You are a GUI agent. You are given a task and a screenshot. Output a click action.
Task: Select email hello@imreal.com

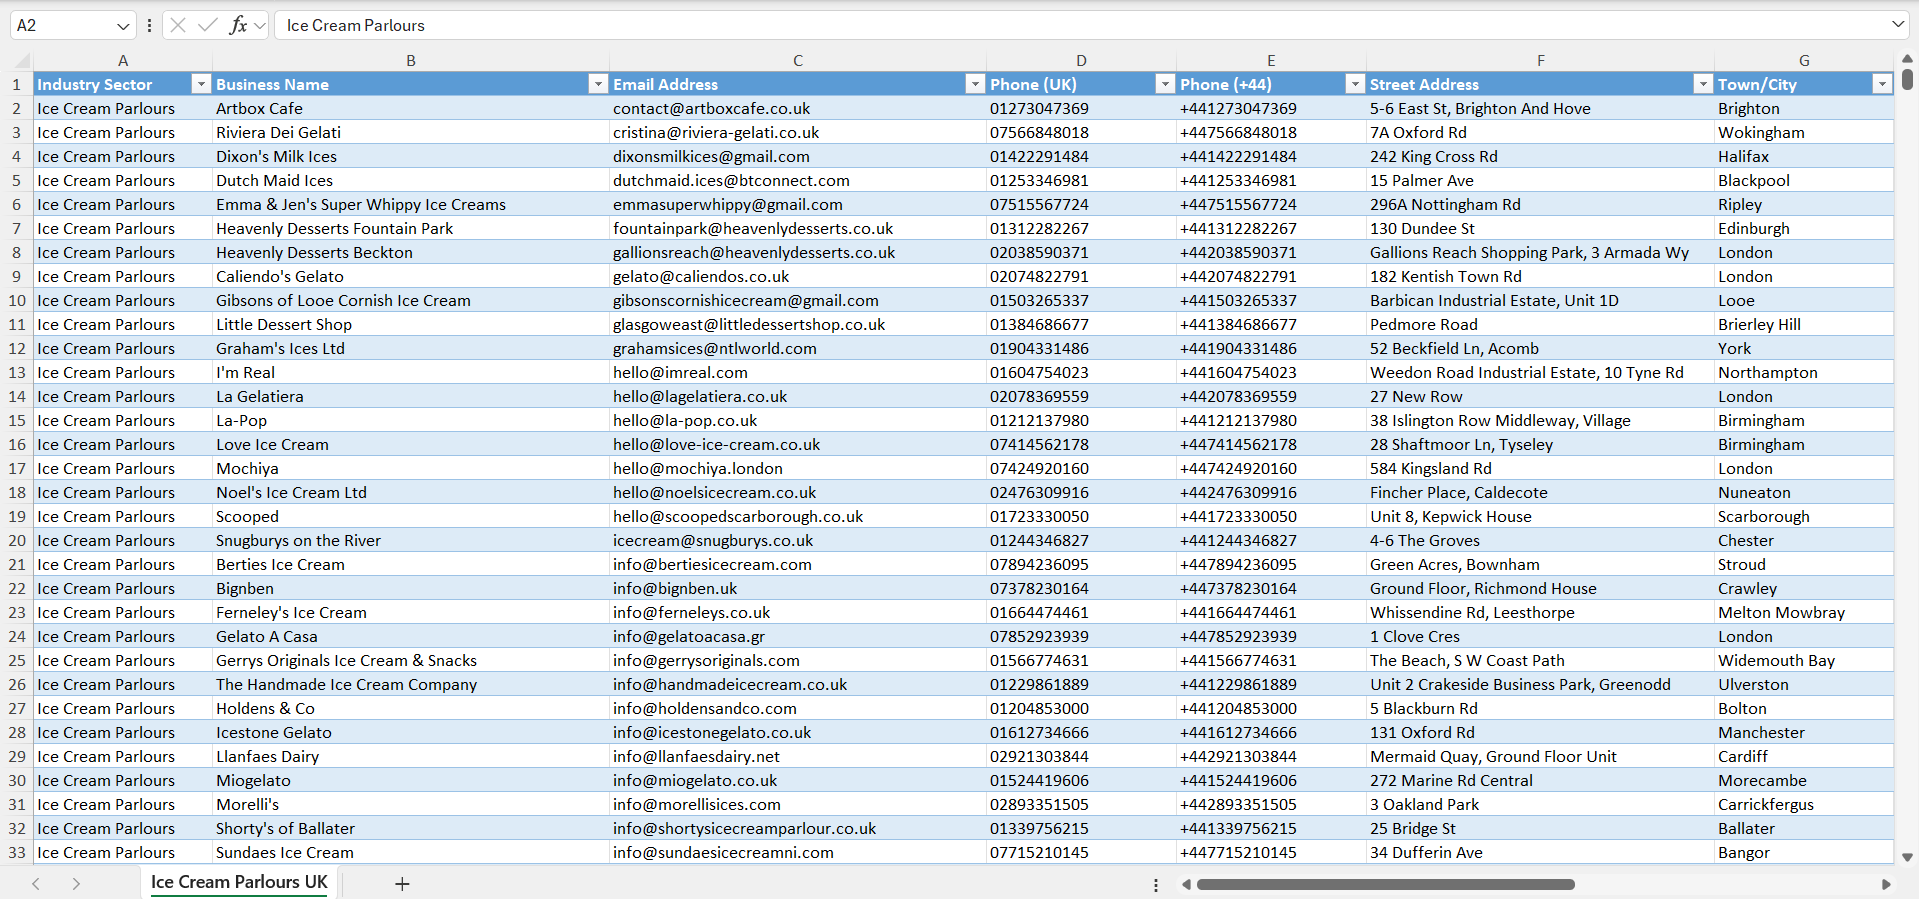click(798, 372)
